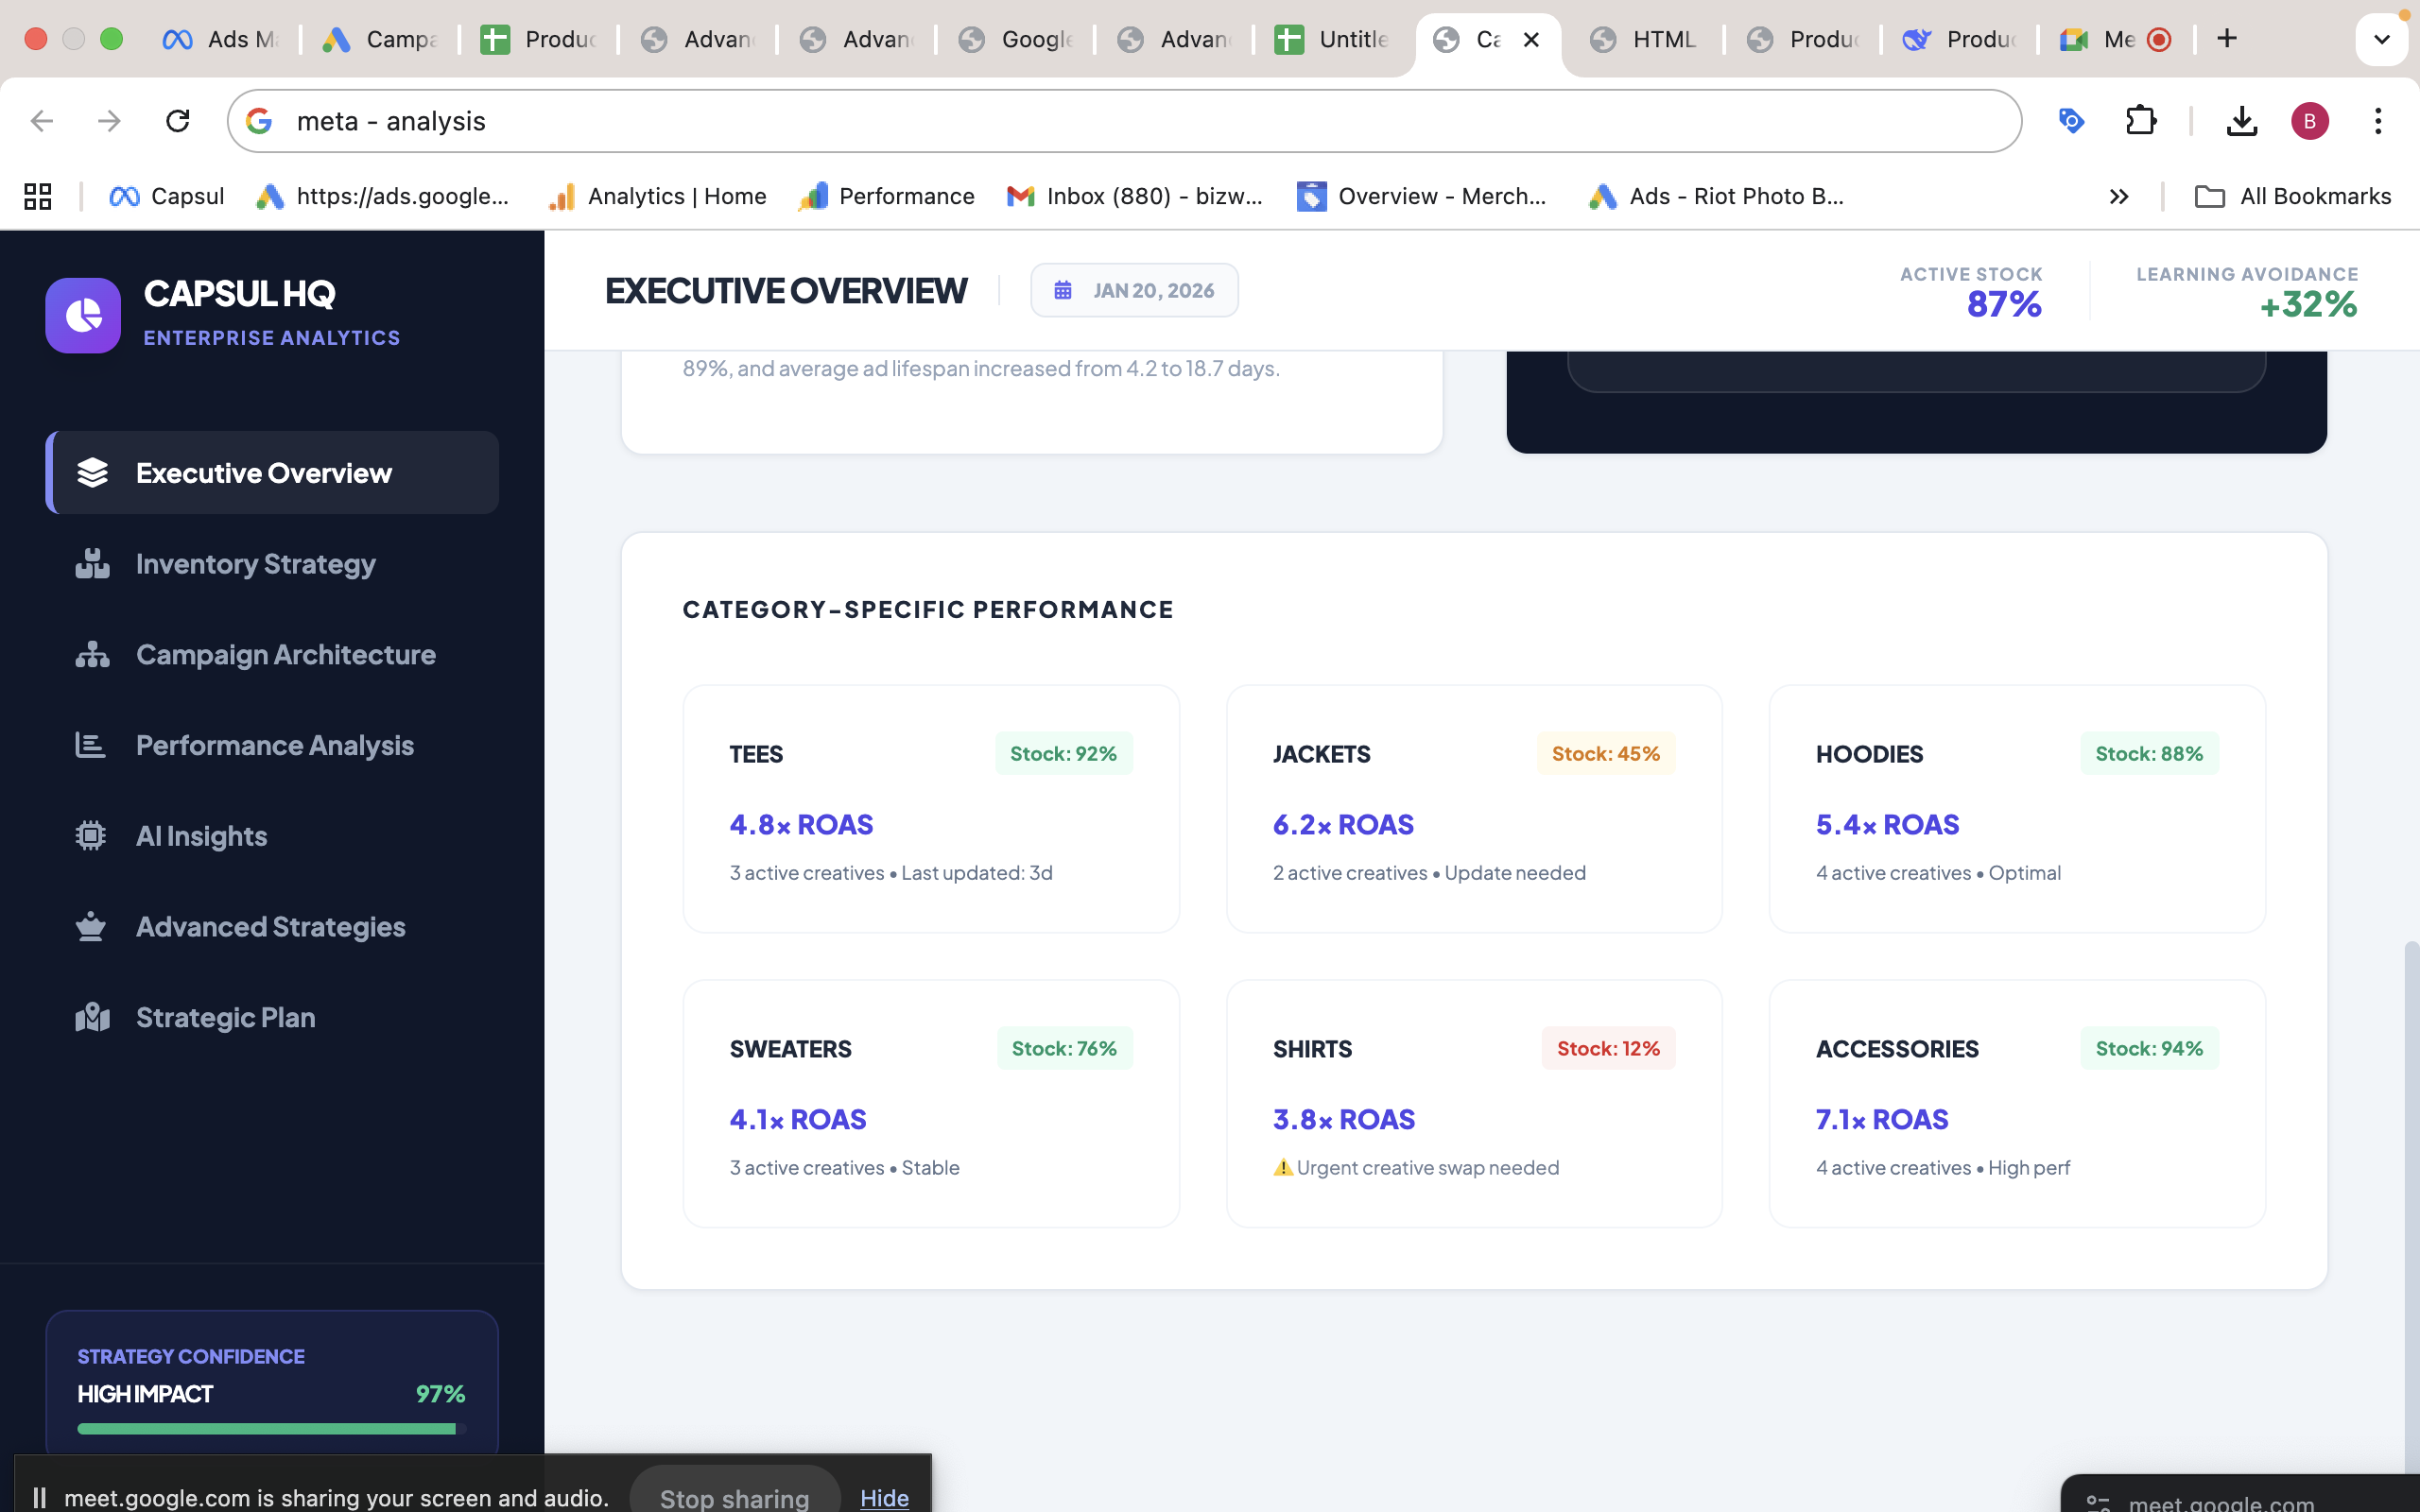Open Campaign Architecture from the sidebar
The height and width of the screenshot is (1512, 2420).
285,655
